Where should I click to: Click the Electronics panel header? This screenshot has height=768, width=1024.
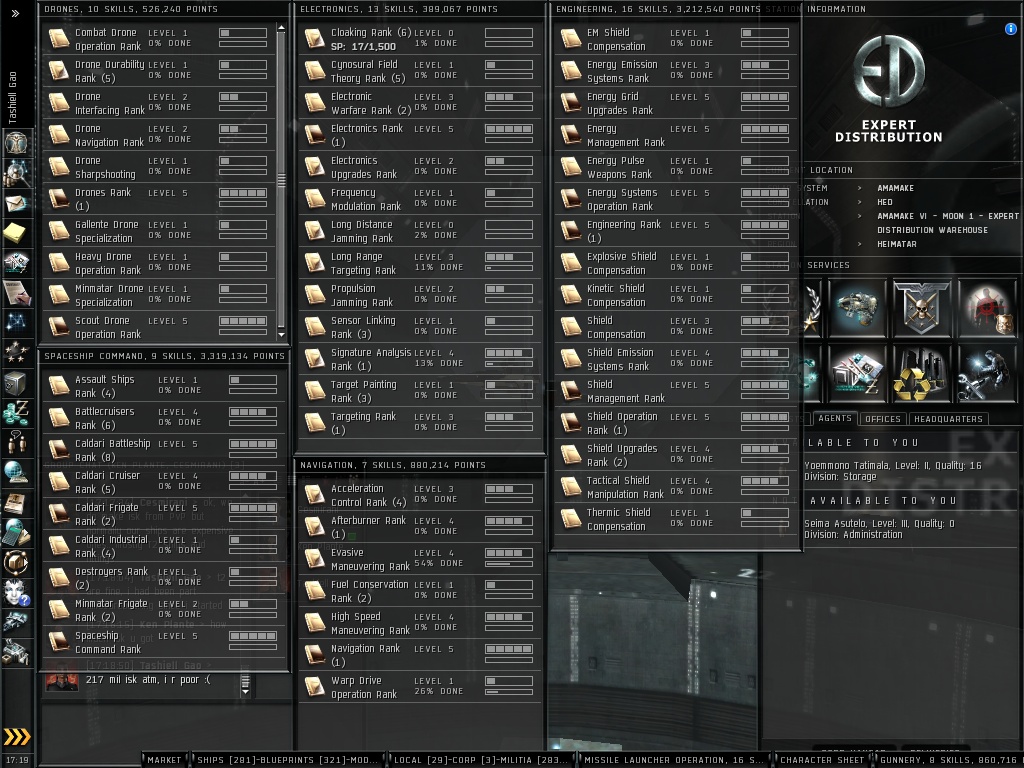point(421,9)
